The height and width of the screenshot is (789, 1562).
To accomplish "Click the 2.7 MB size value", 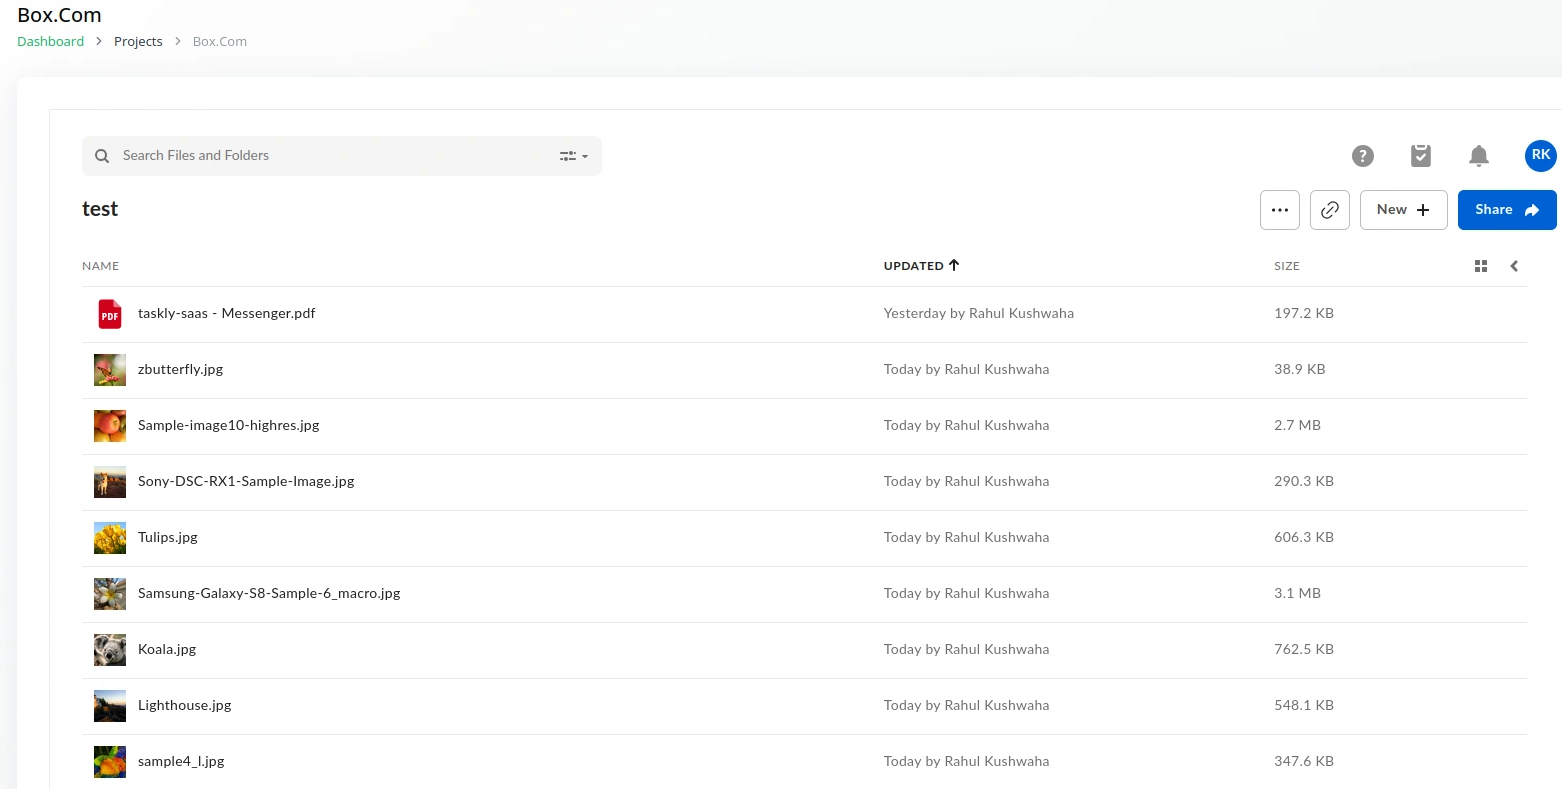I will (x=1297, y=425).
